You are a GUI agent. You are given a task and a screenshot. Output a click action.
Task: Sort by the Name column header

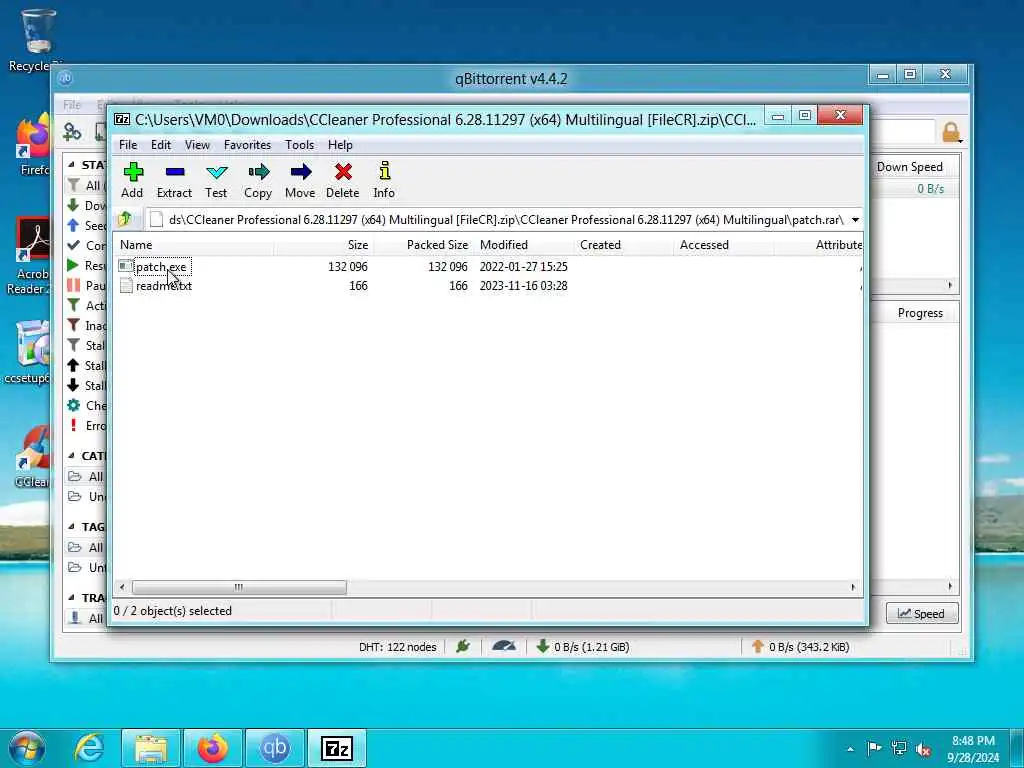pos(195,245)
